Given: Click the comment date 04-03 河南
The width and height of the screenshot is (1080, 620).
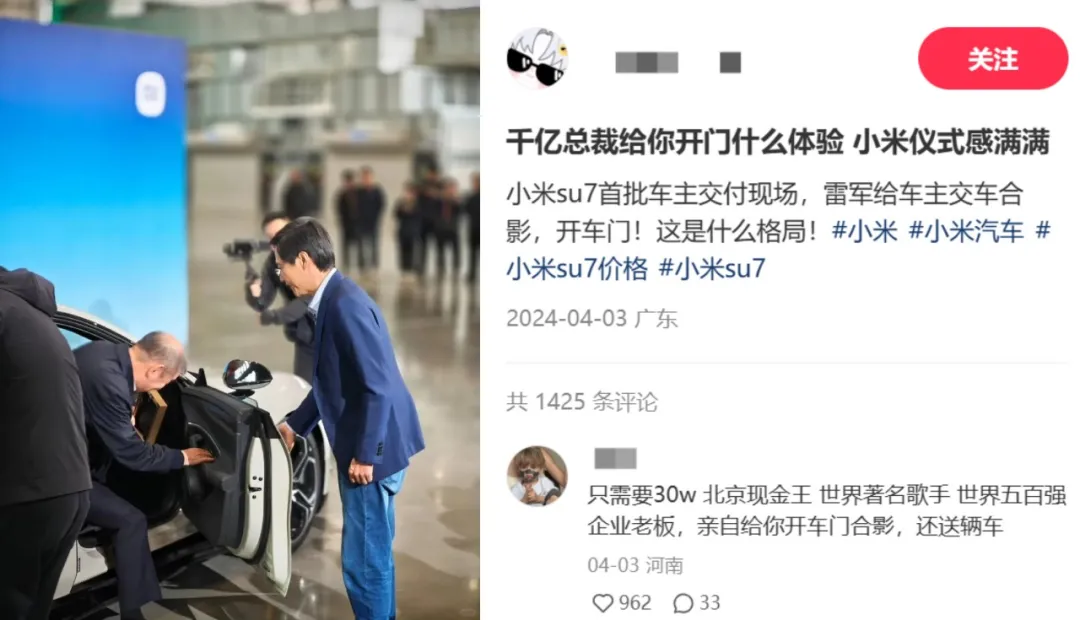Looking at the screenshot, I should [635, 566].
